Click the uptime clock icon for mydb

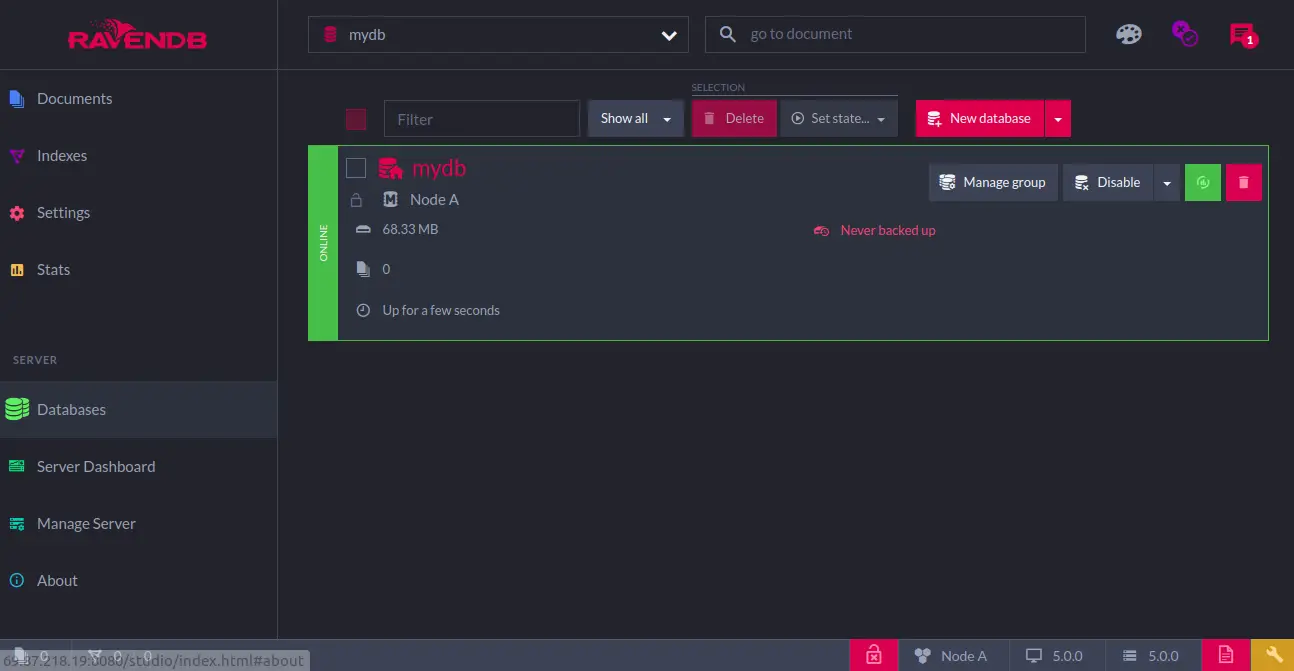coord(363,310)
